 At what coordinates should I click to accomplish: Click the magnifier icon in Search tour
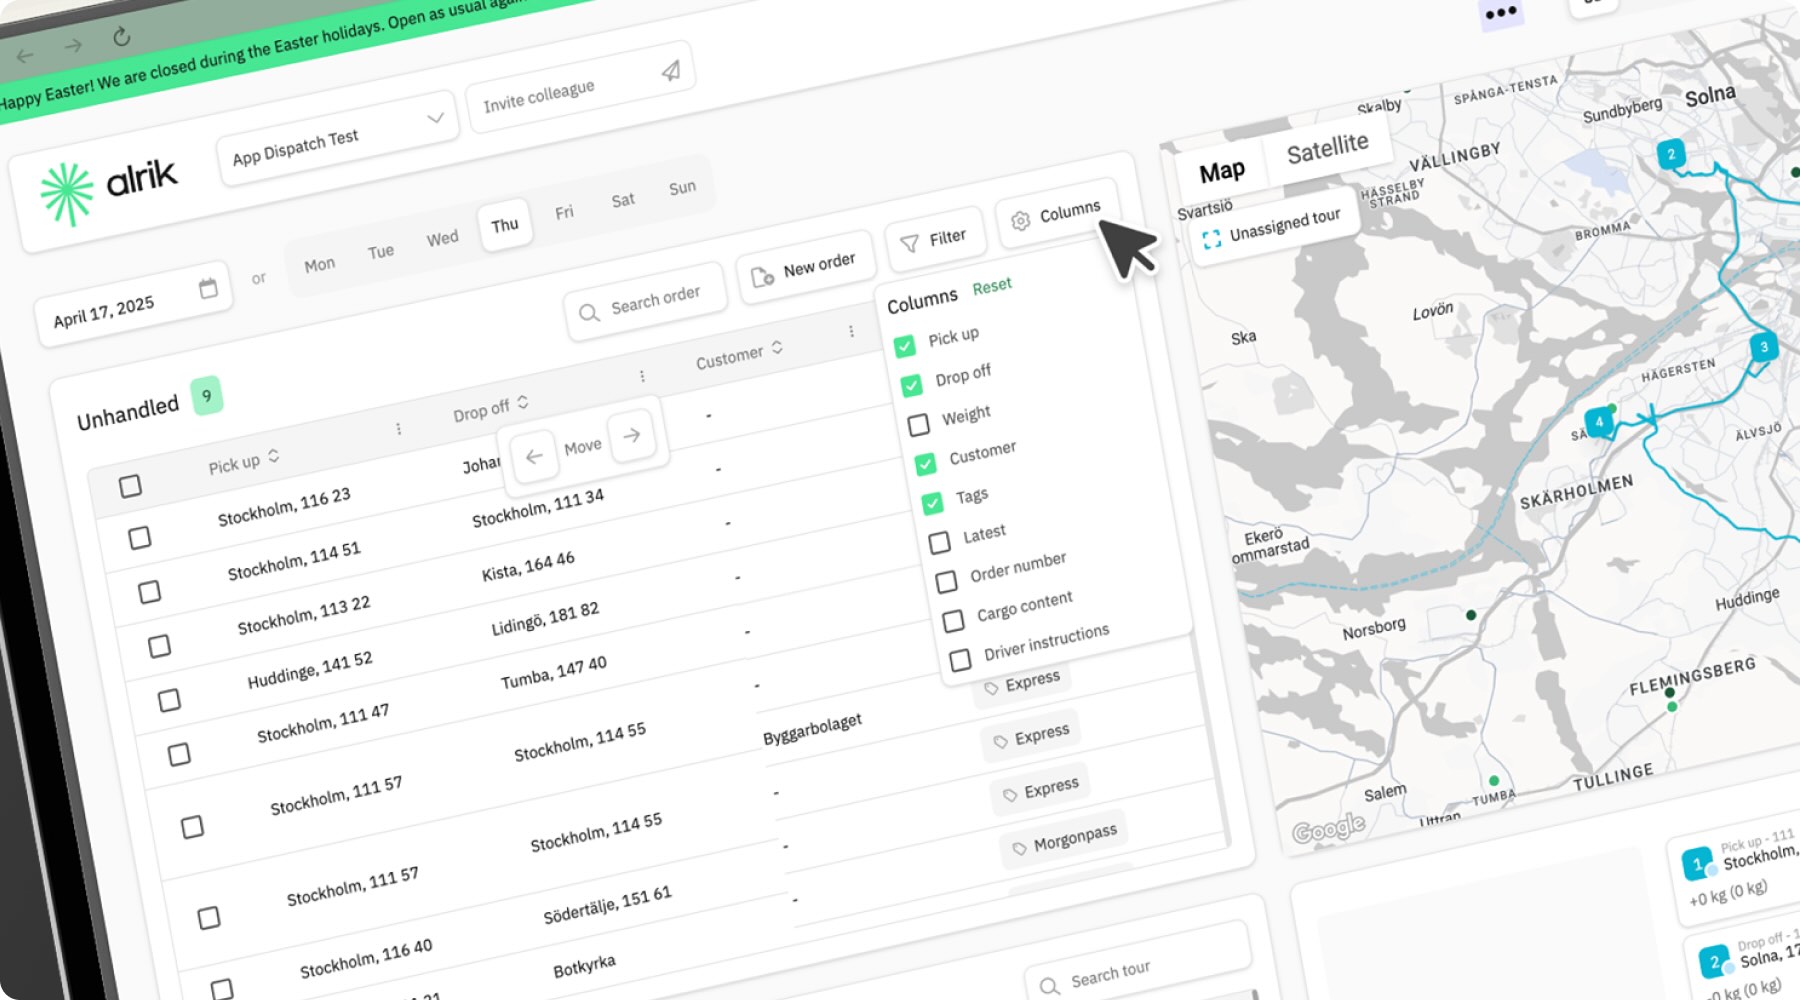(x=1049, y=986)
